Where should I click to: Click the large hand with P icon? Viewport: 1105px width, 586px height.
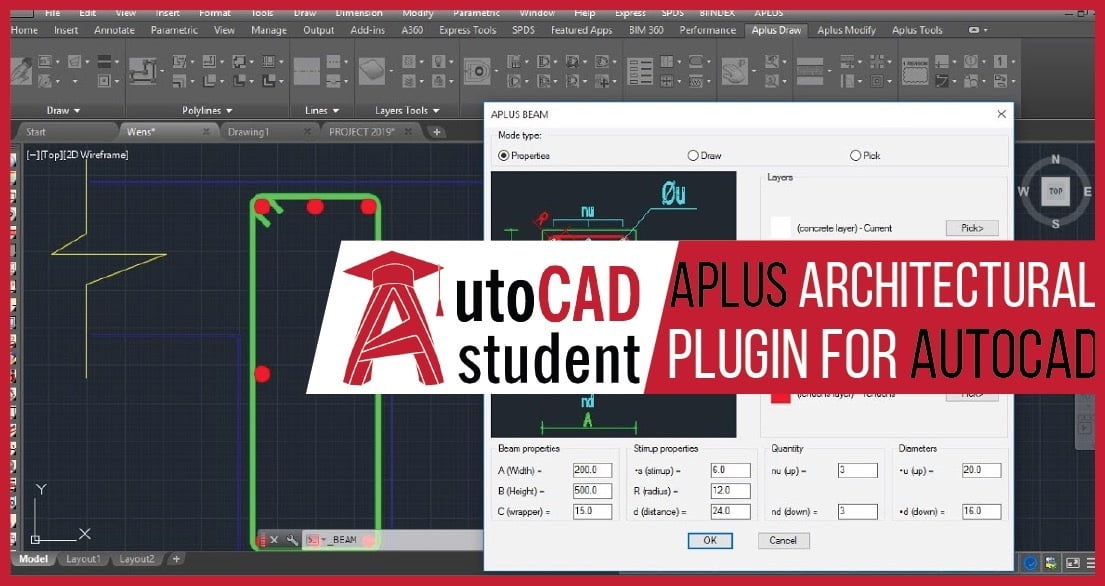tap(737, 71)
